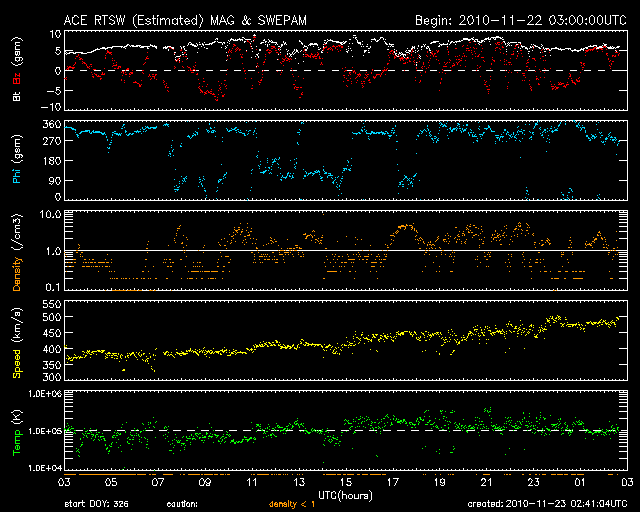Click the start DOY: 326 text
The width and height of the screenshot is (640, 512).
97,504
